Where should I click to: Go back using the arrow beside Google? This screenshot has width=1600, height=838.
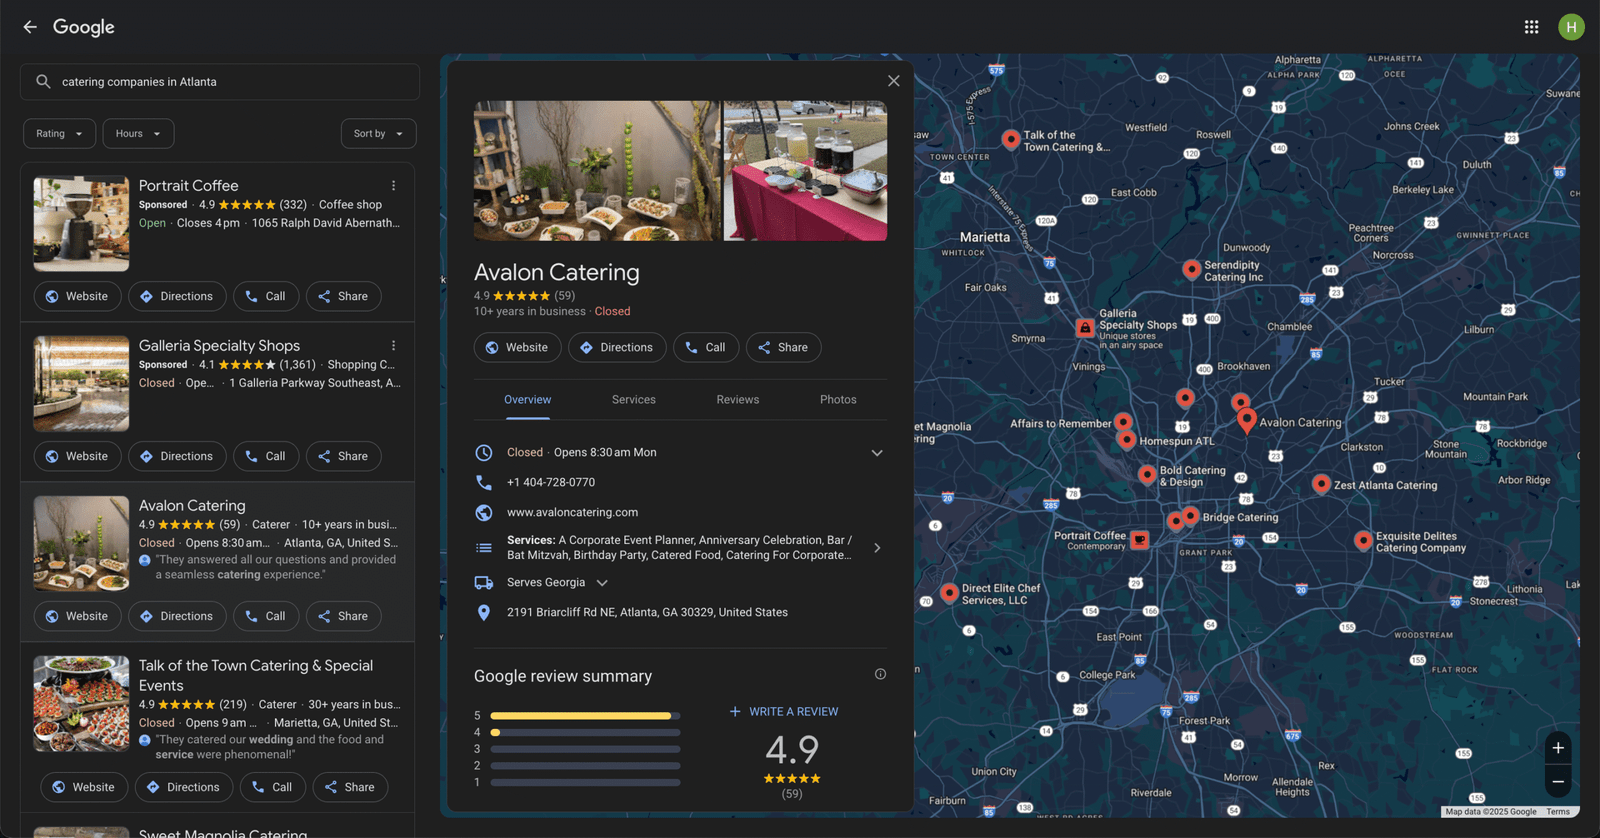[30, 27]
